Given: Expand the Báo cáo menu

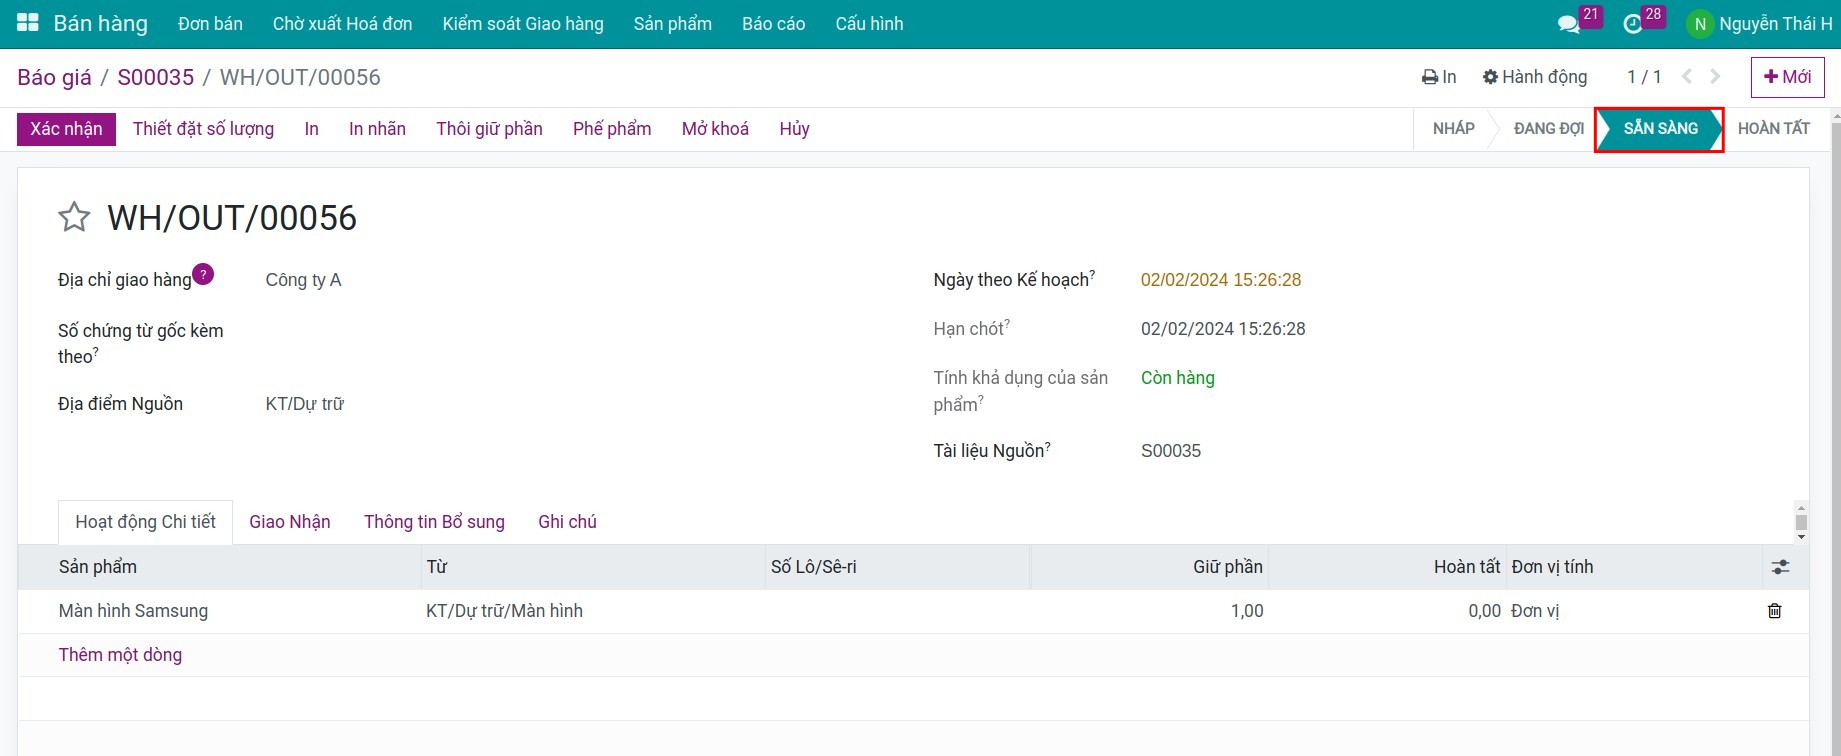Looking at the screenshot, I should pos(773,24).
